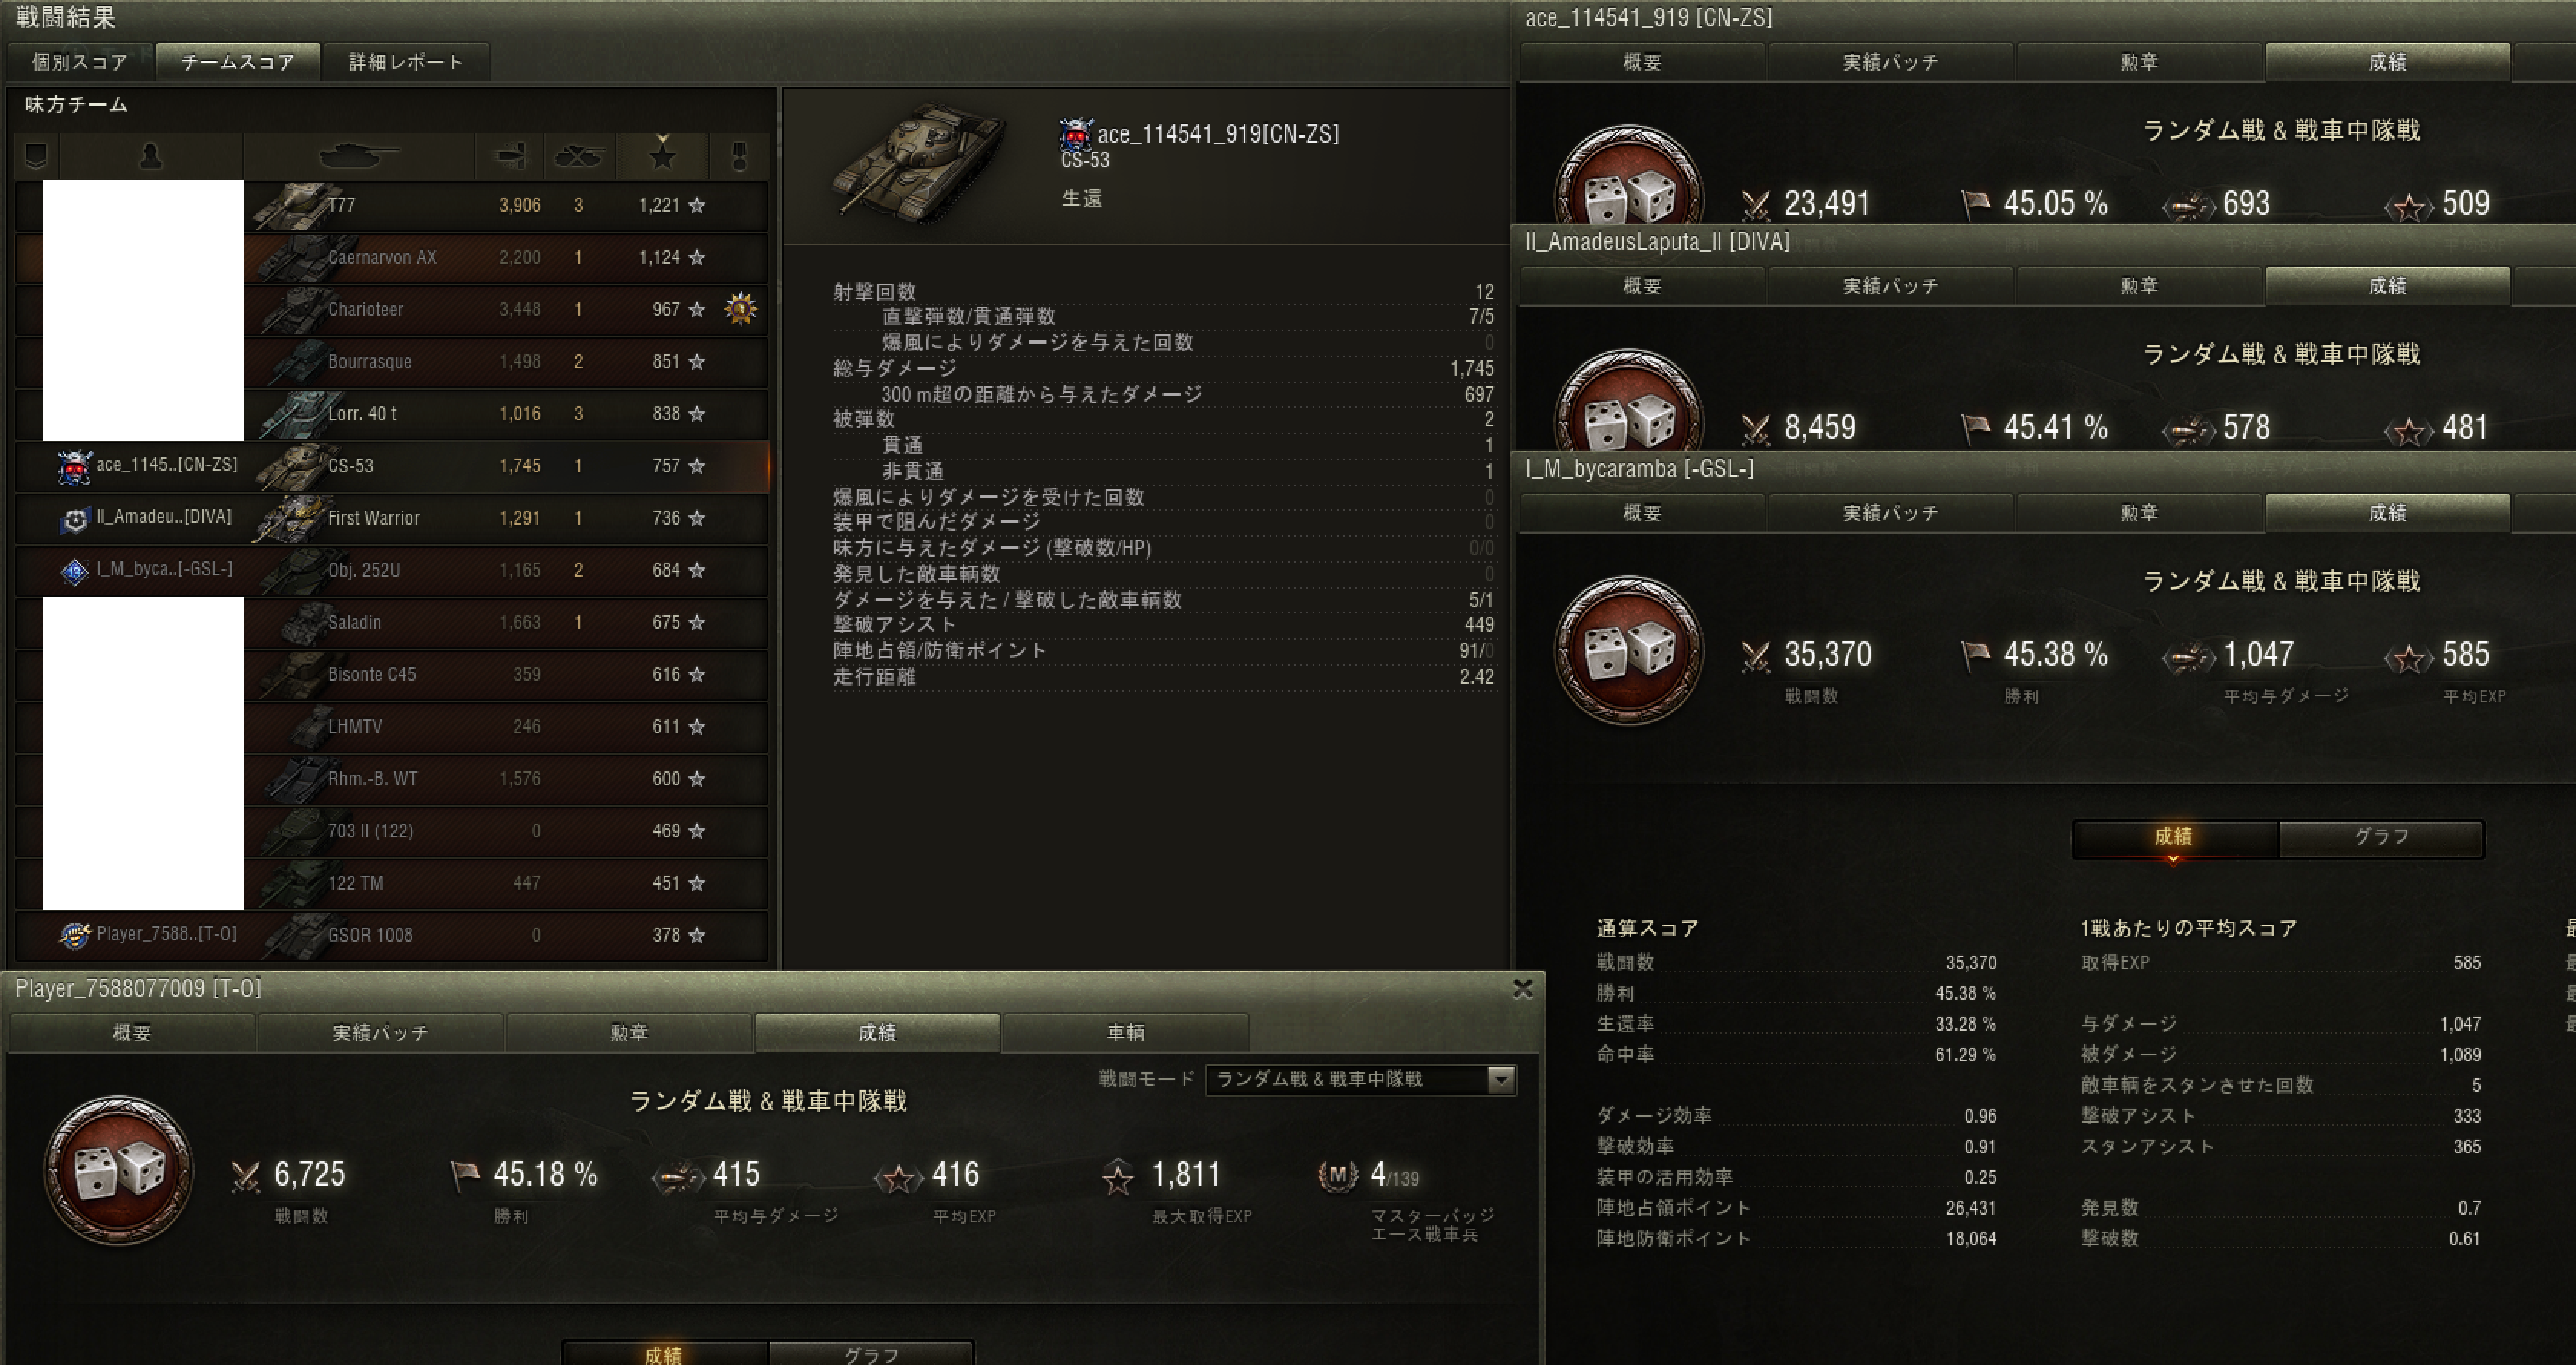Open 車輌 tab in Player_7588077009 window
The height and width of the screenshot is (1365, 2576).
(1125, 1032)
